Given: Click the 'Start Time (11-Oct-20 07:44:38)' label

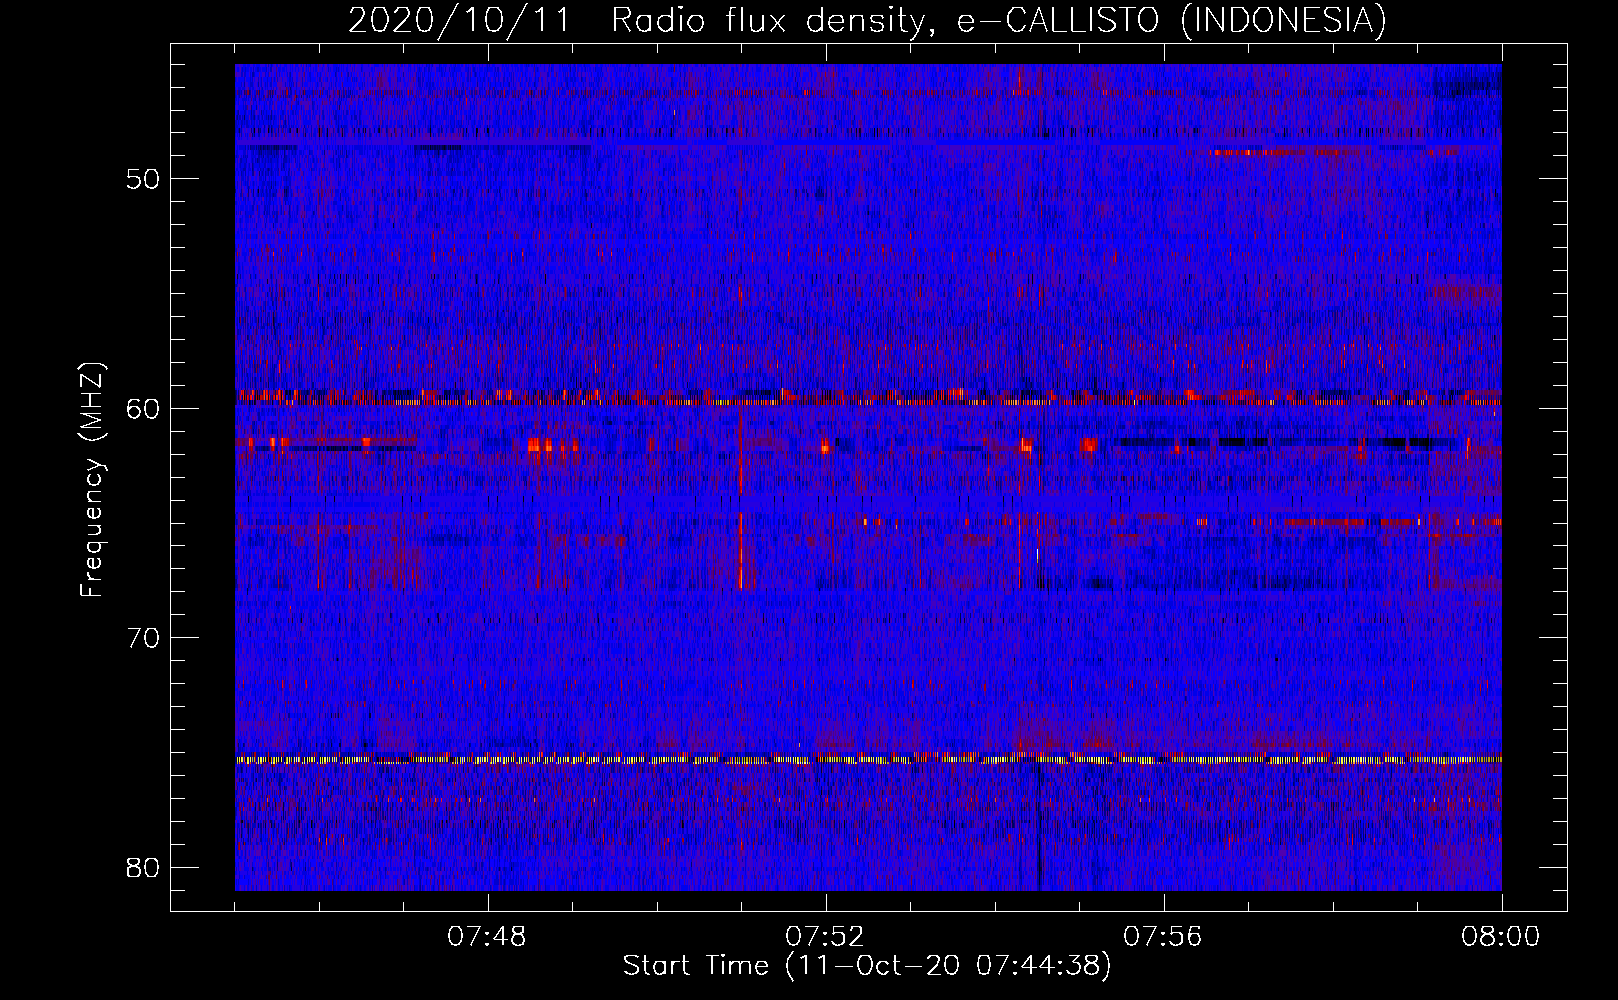Looking at the screenshot, I should pyautogui.click(x=867, y=966).
